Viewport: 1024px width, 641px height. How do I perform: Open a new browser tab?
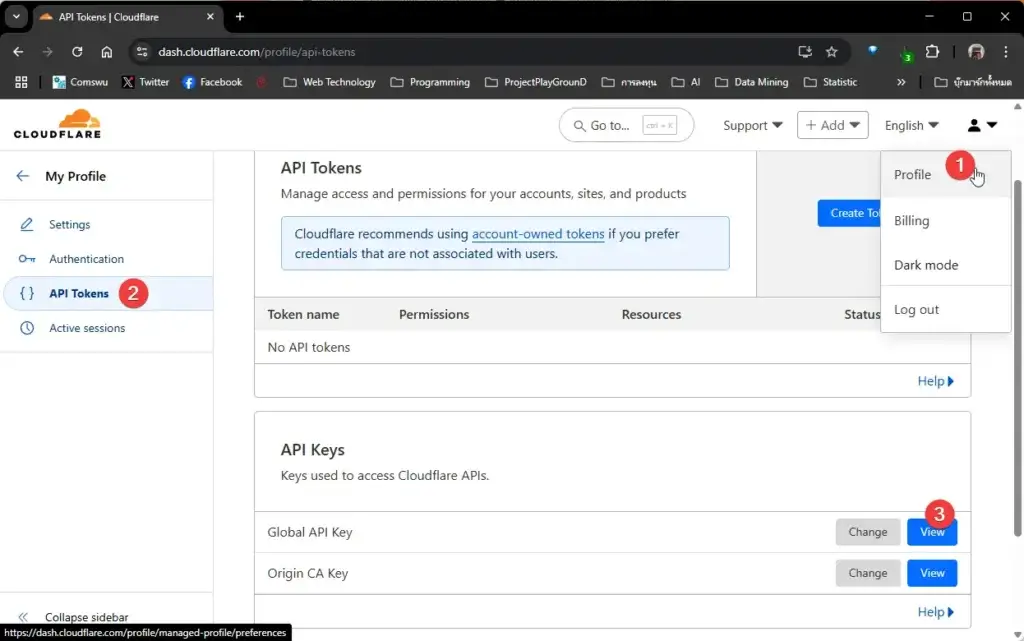240,17
